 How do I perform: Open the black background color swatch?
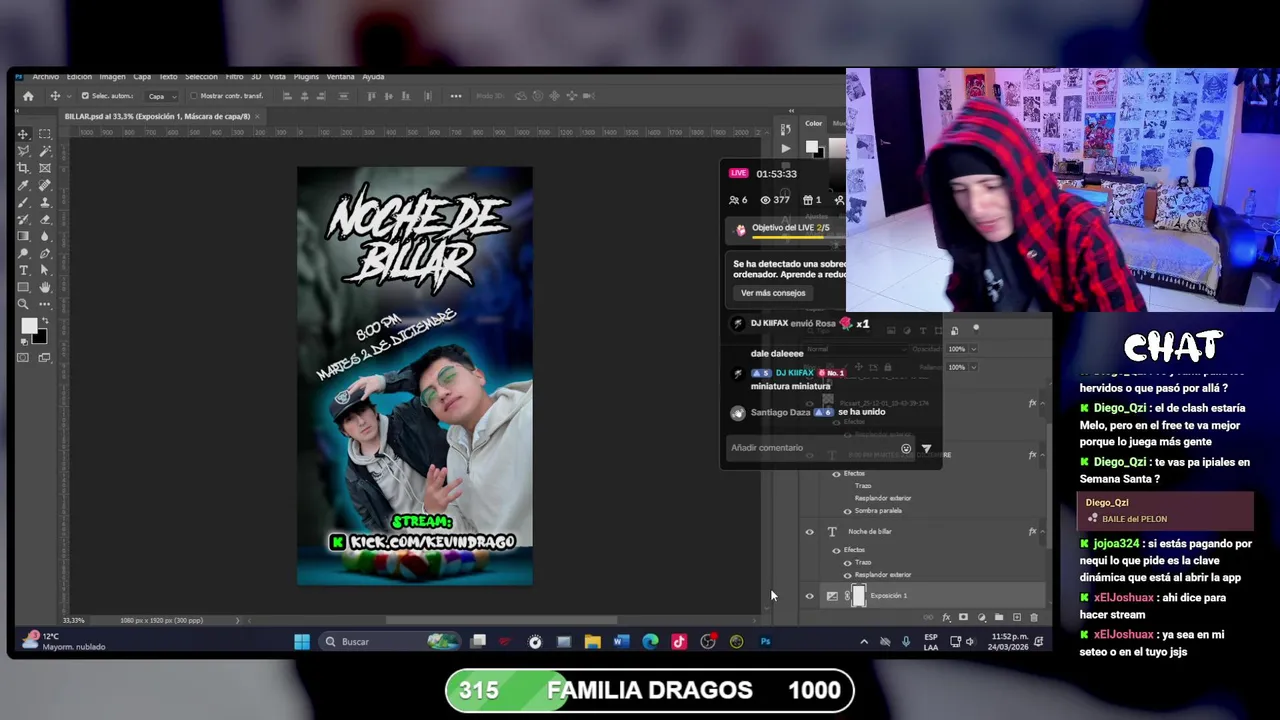tap(41, 338)
